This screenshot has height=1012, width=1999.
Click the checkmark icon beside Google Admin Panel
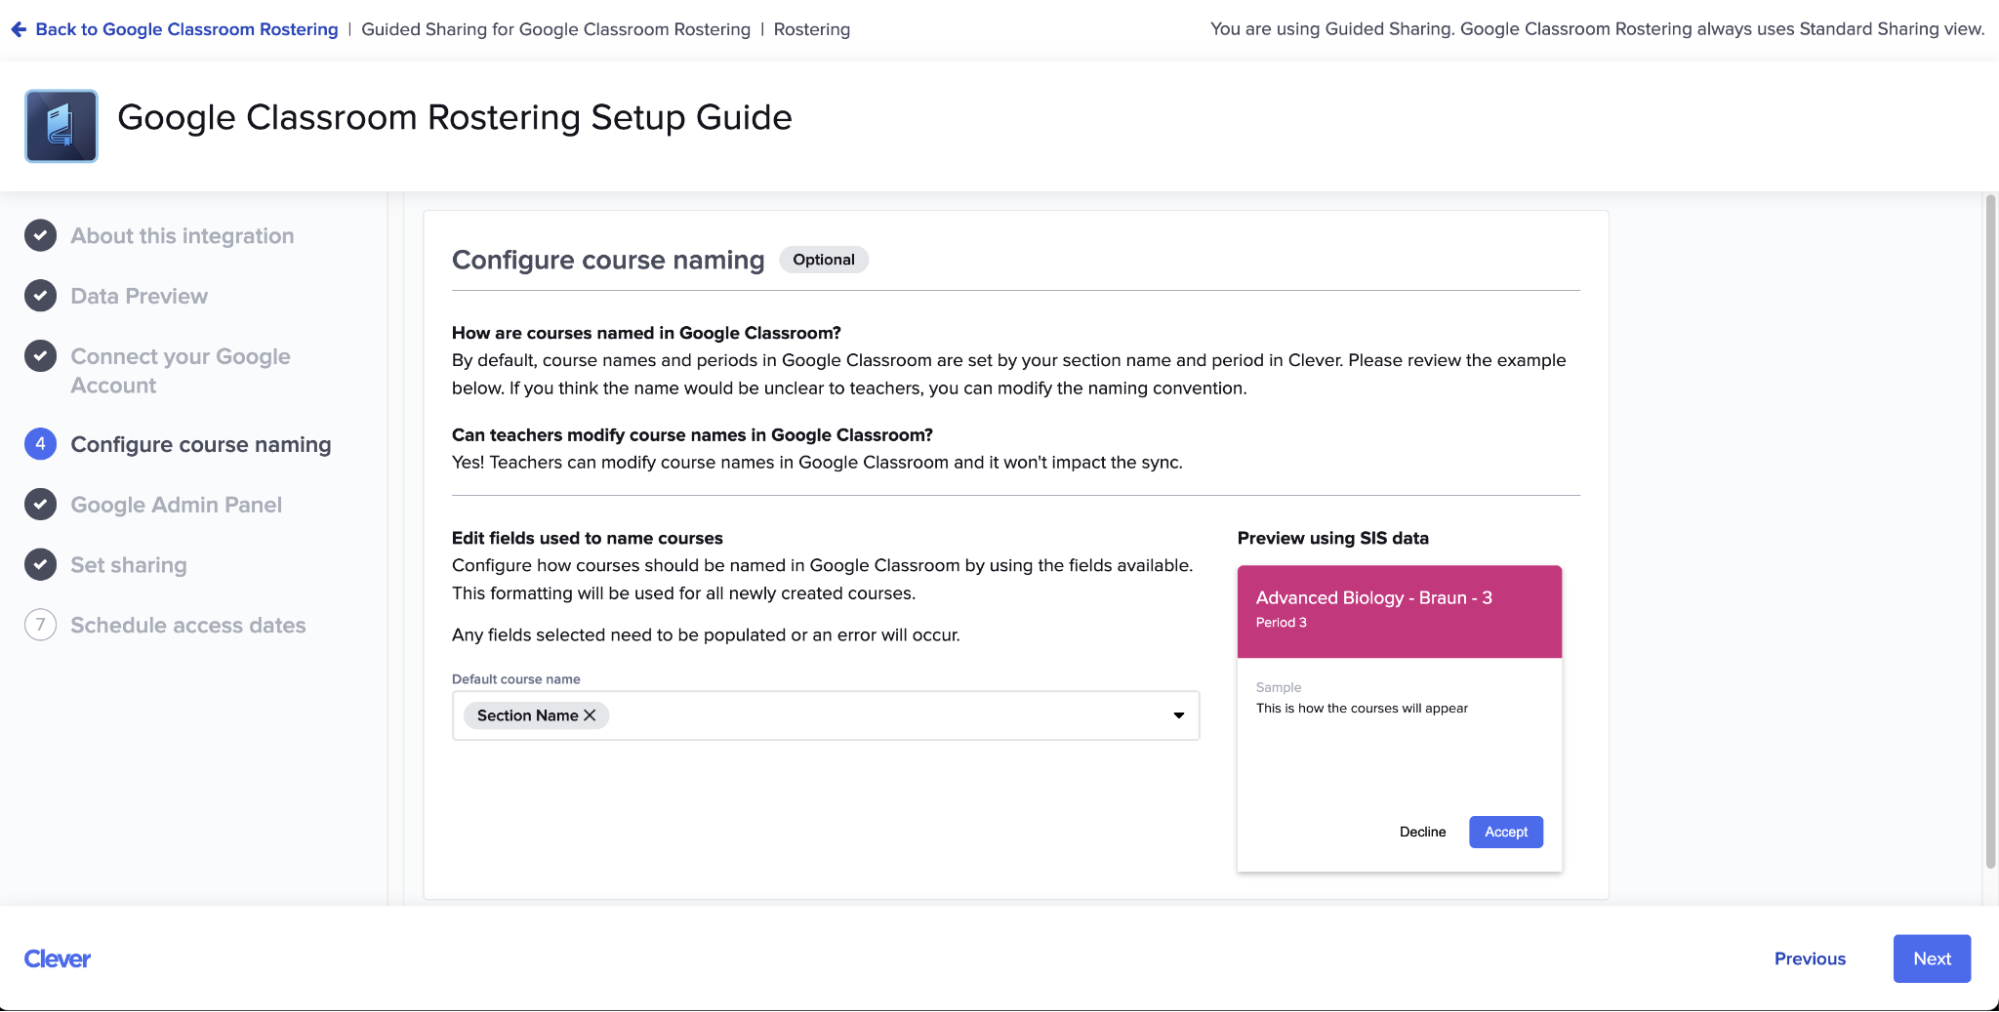[x=39, y=504]
